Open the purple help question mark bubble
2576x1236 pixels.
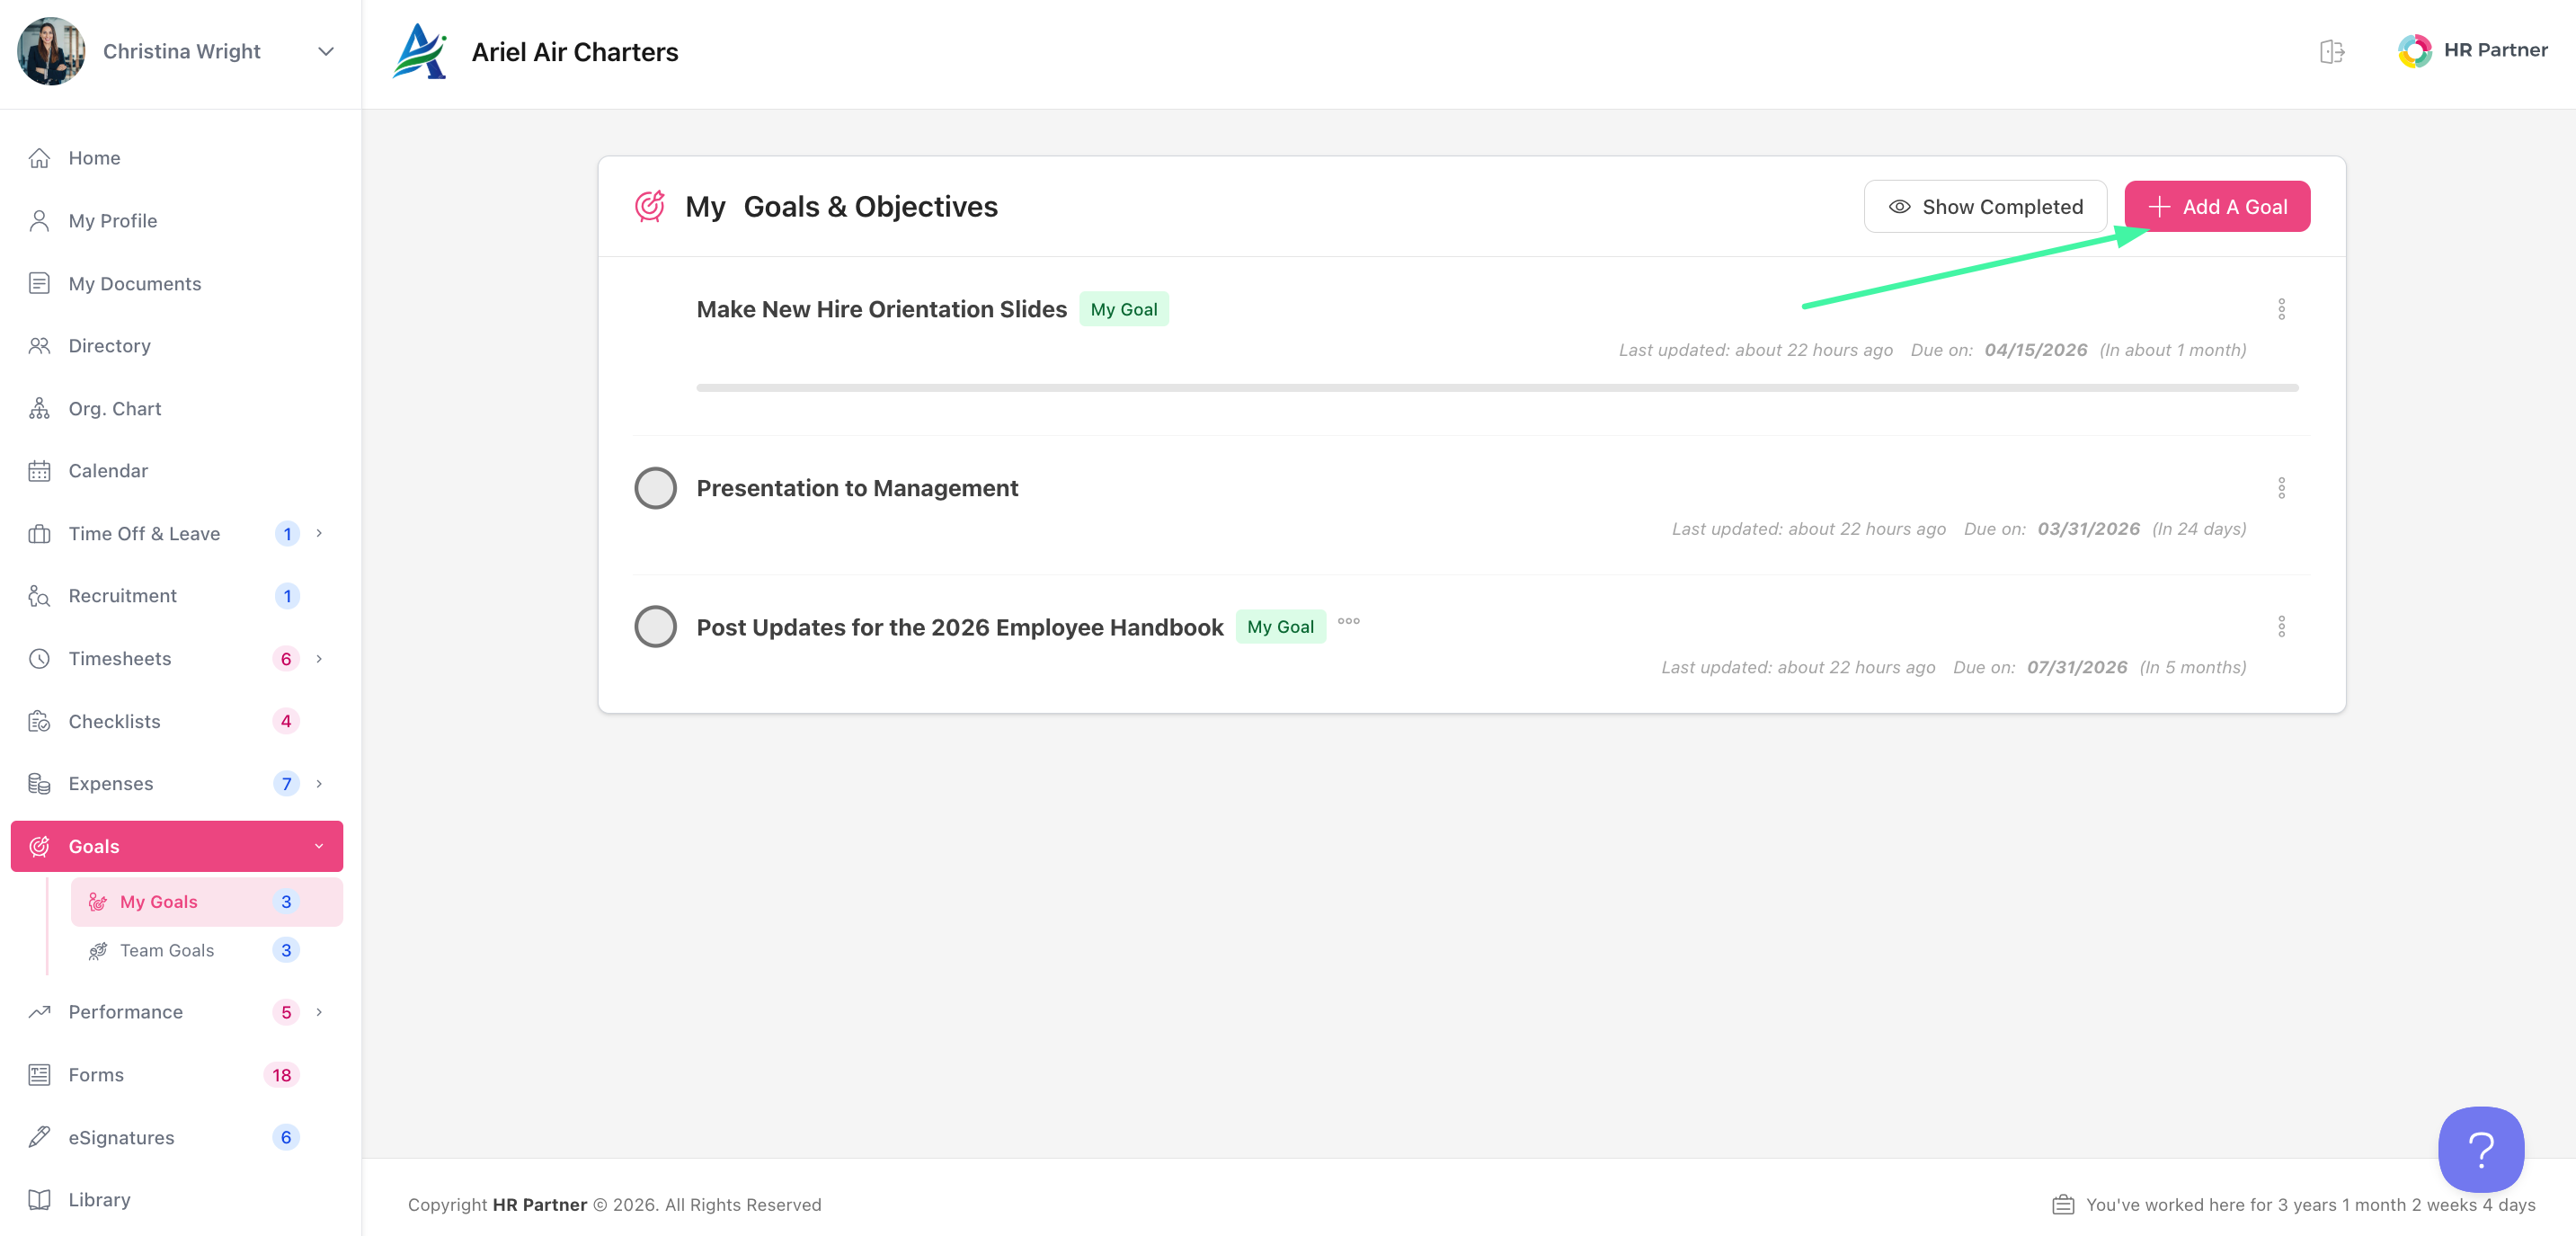(x=2480, y=1149)
